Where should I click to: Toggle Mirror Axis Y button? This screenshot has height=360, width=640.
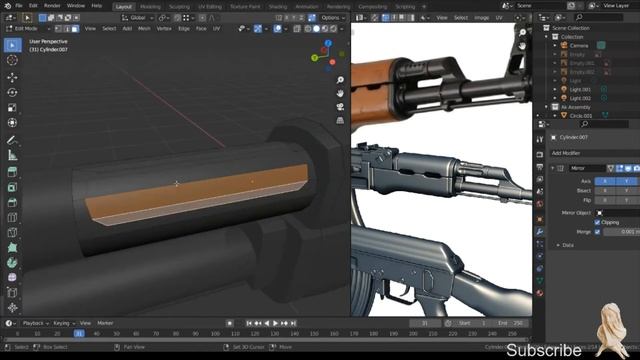pyautogui.click(x=627, y=181)
